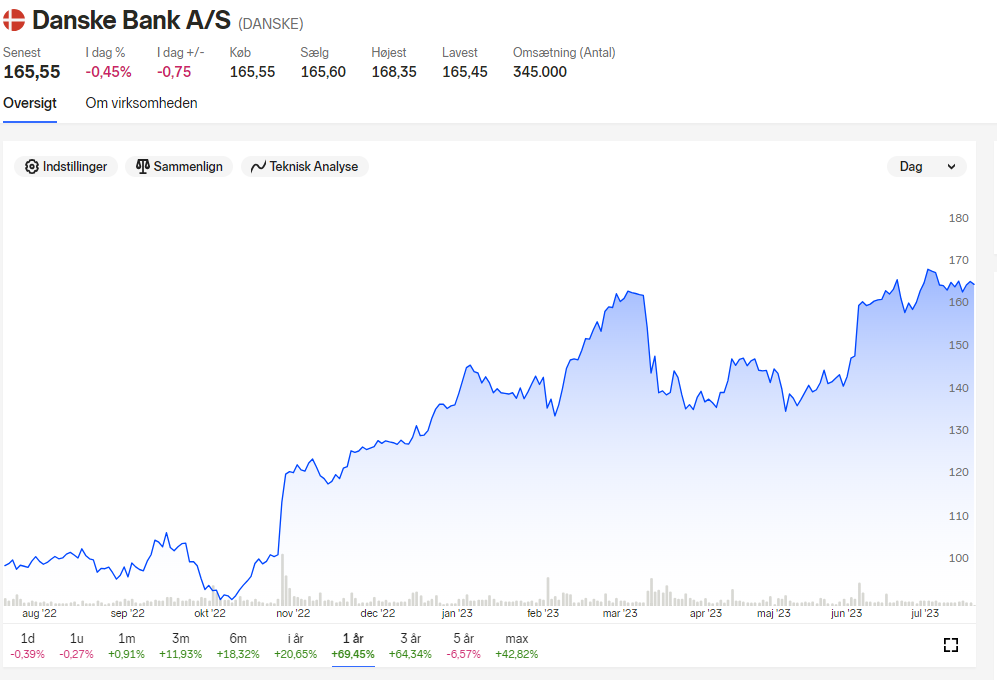997x680 pixels.
Task: Open Sammenlign comparison tool
Action: [179, 167]
